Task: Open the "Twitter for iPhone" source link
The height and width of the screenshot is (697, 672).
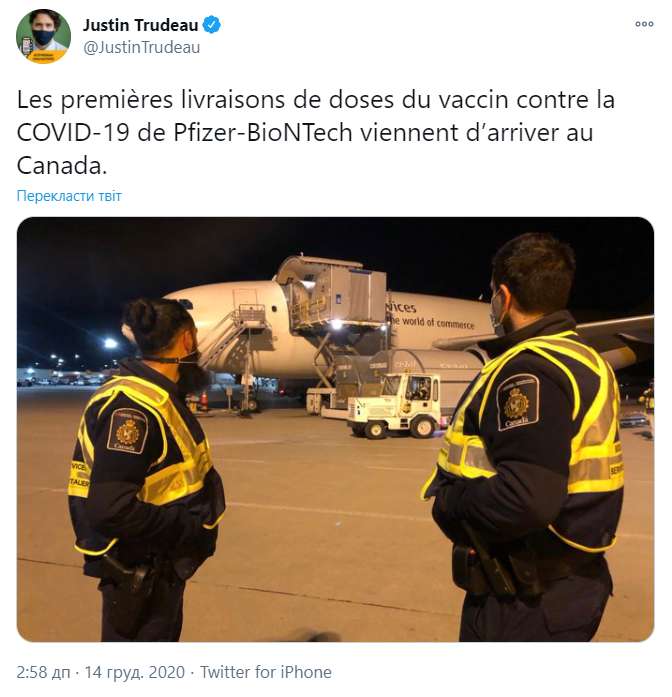Action: (x=266, y=672)
